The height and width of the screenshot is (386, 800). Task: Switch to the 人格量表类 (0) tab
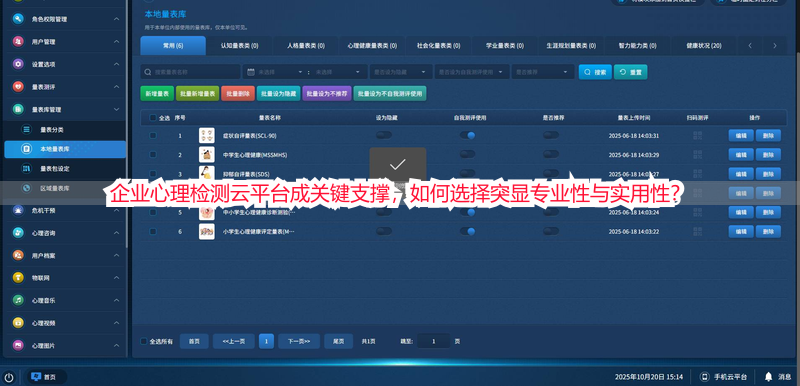pos(306,45)
